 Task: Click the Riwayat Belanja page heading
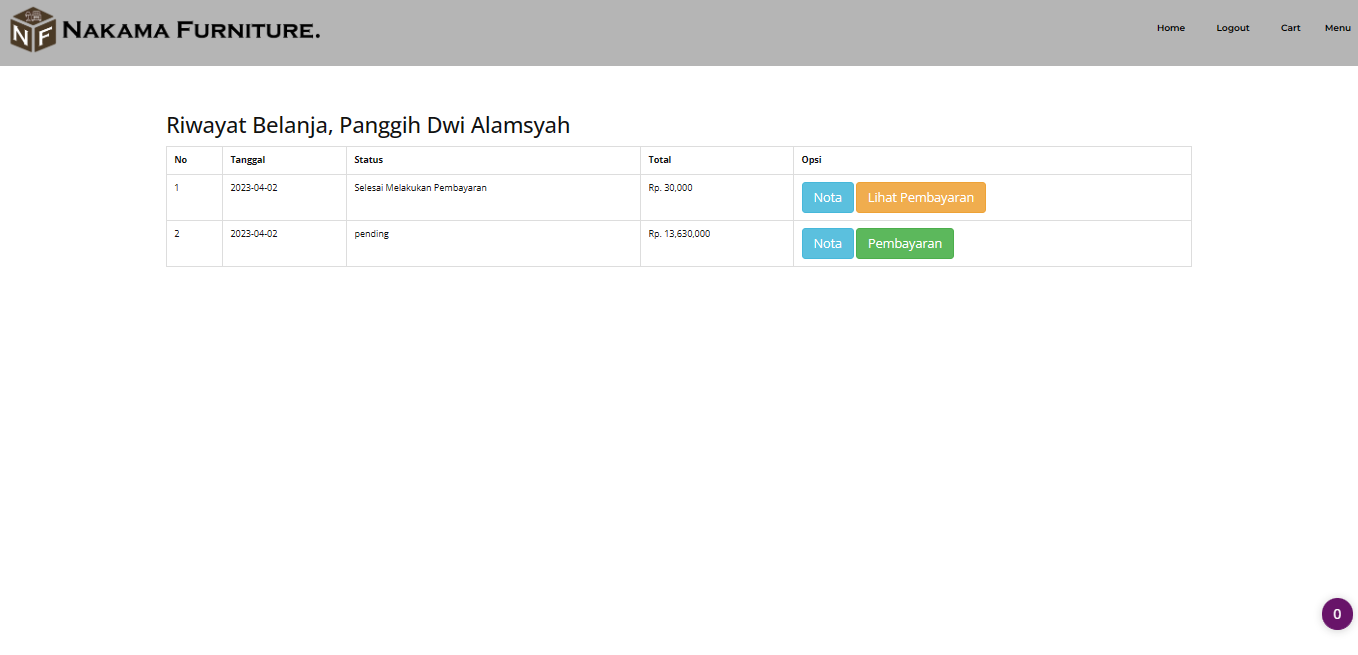point(368,125)
